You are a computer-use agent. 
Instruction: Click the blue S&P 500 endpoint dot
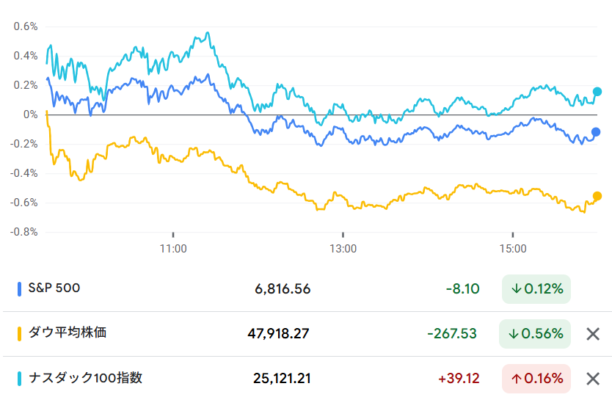coord(596,132)
